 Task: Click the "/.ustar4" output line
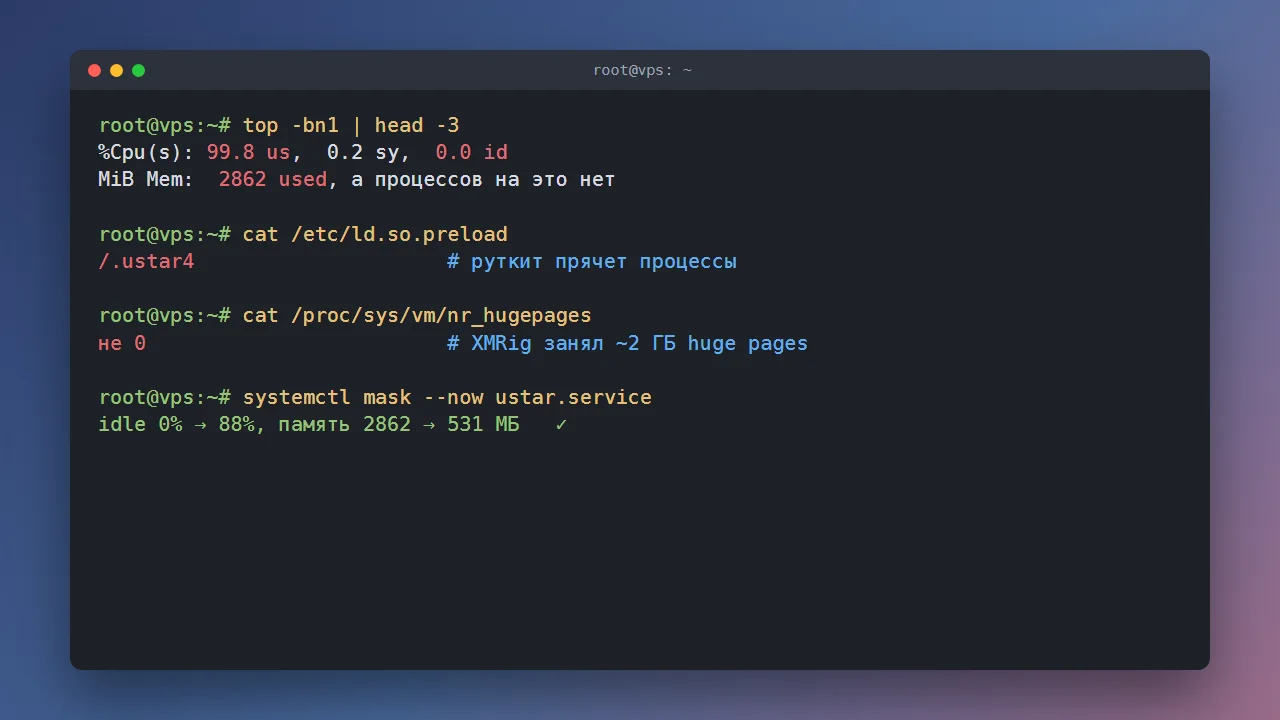point(146,261)
